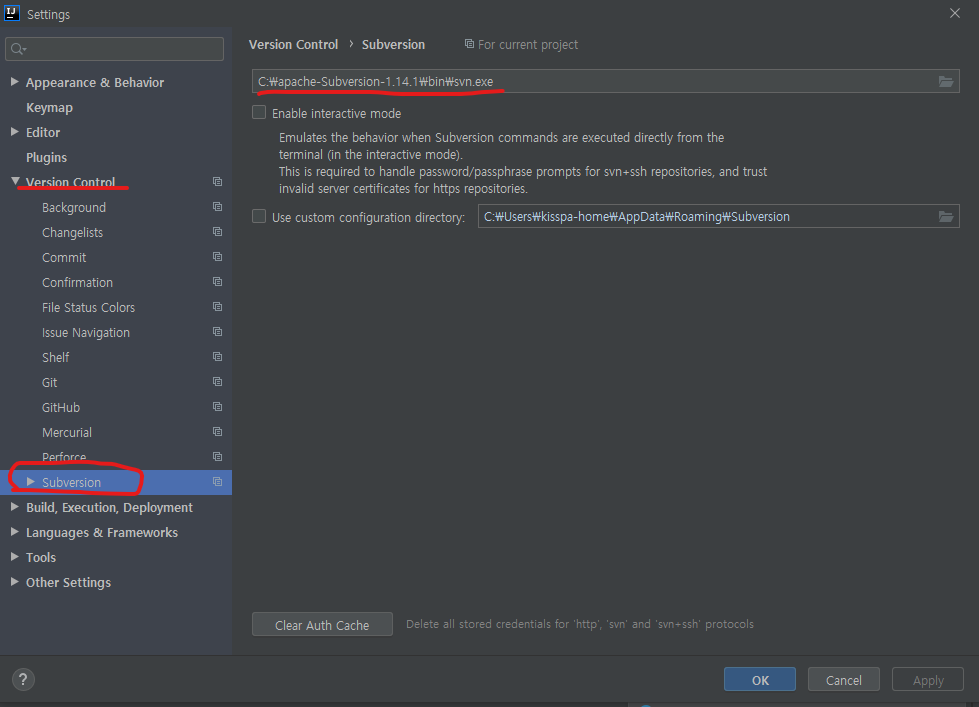Open File Status Colors settings
The height and width of the screenshot is (707, 979).
pos(88,307)
